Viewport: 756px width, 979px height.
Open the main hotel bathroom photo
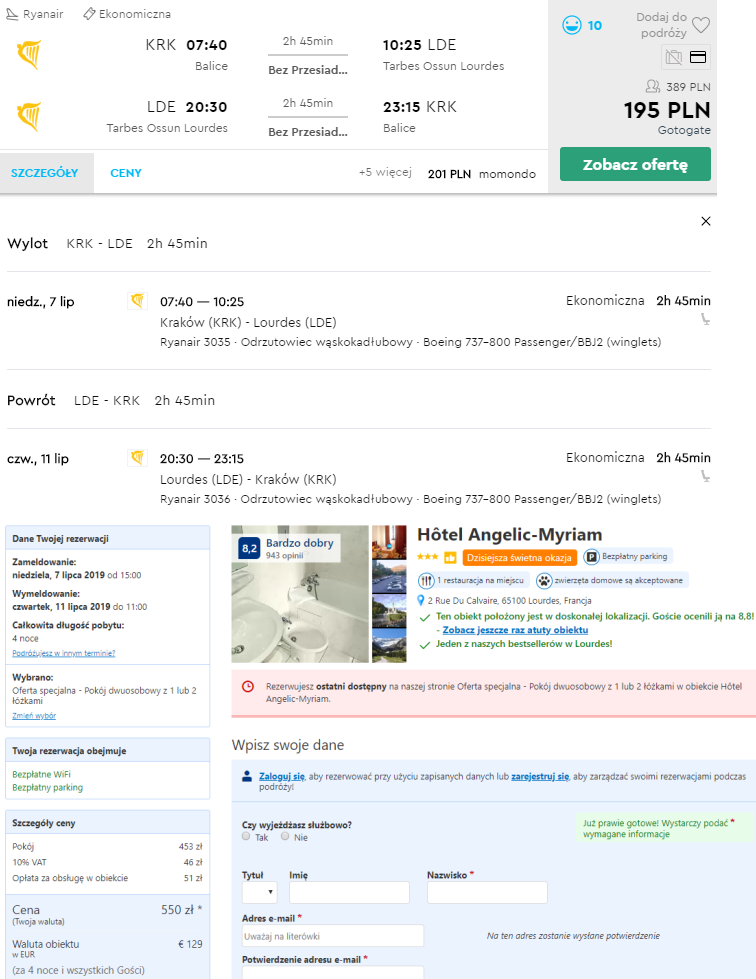pos(300,594)
